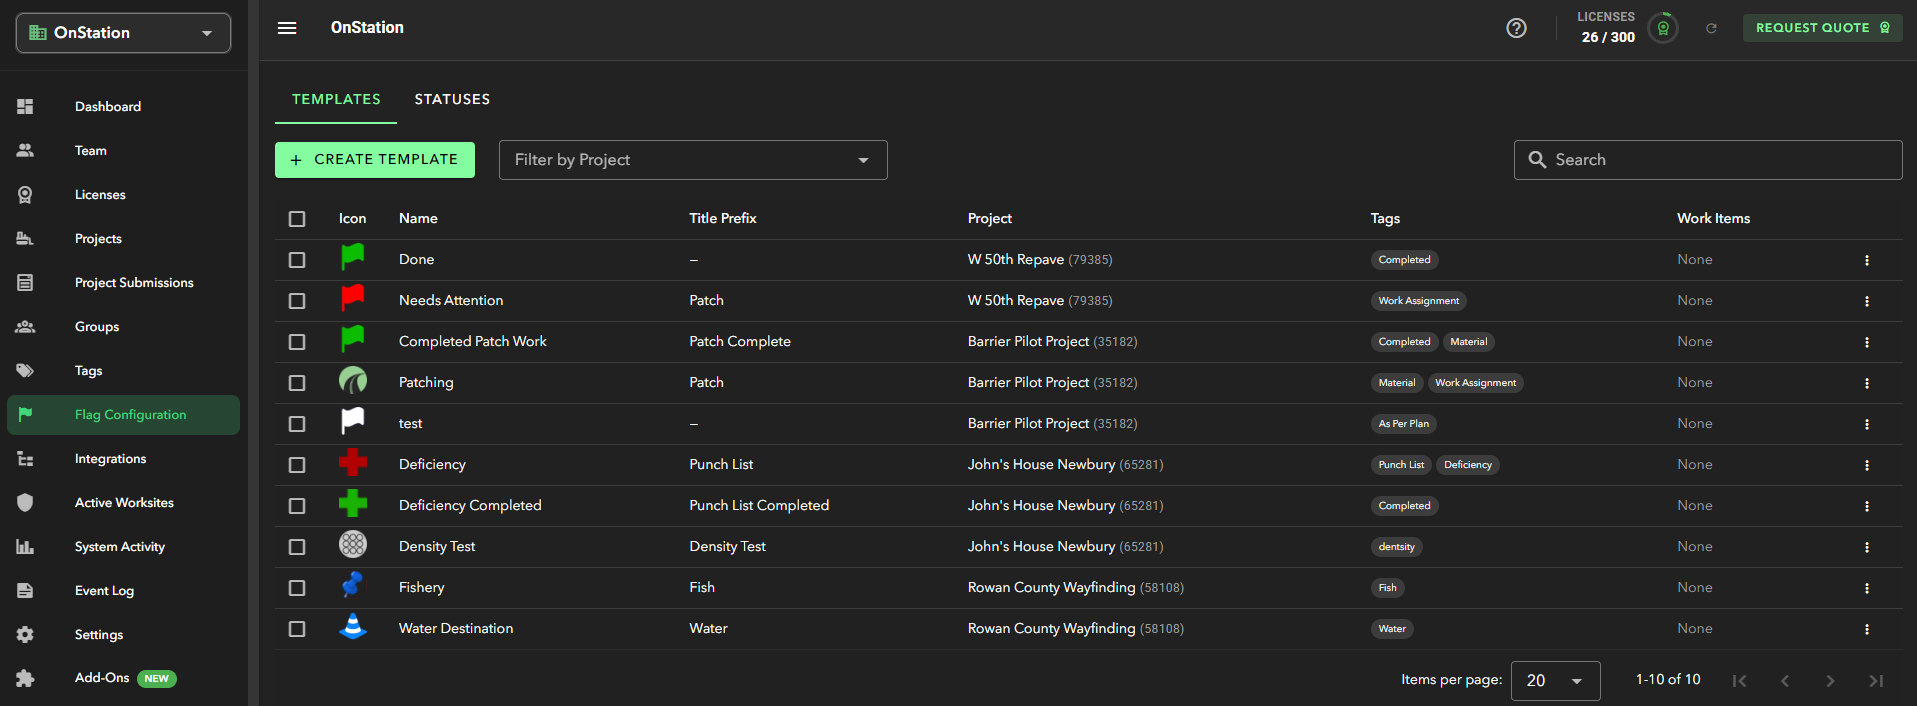Open row options menu for Water Destination
The width and height of the screenshot is (1917, 706).
1866,629
